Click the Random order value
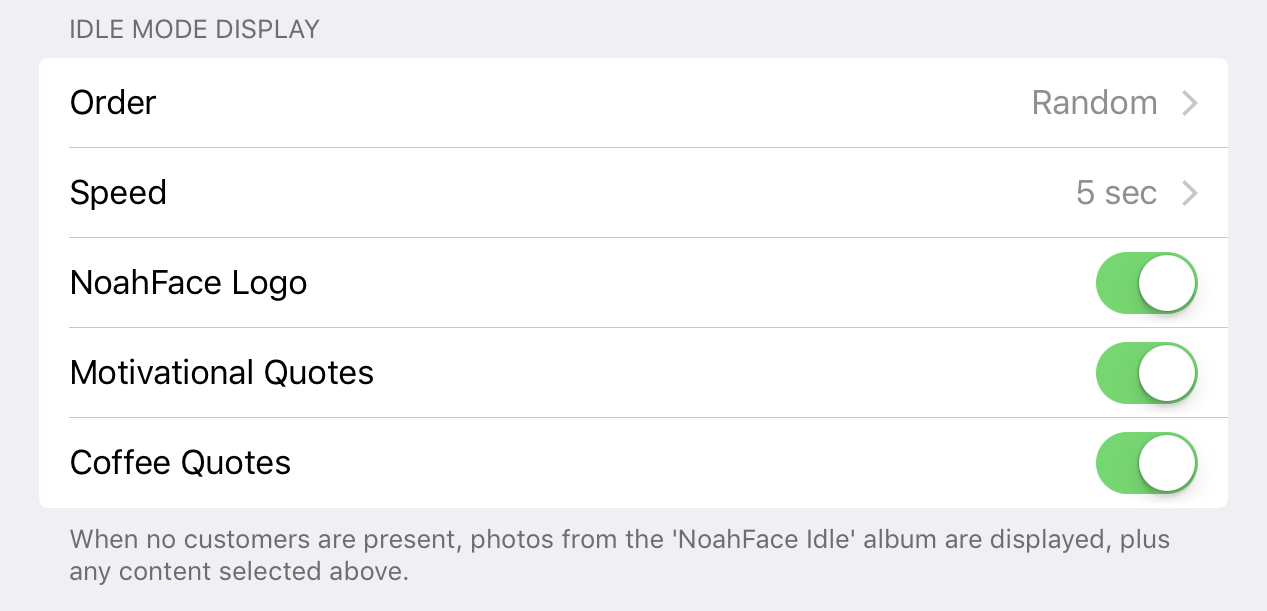The height and width of the screenshot is (611, 1267). pos(1094,103)
